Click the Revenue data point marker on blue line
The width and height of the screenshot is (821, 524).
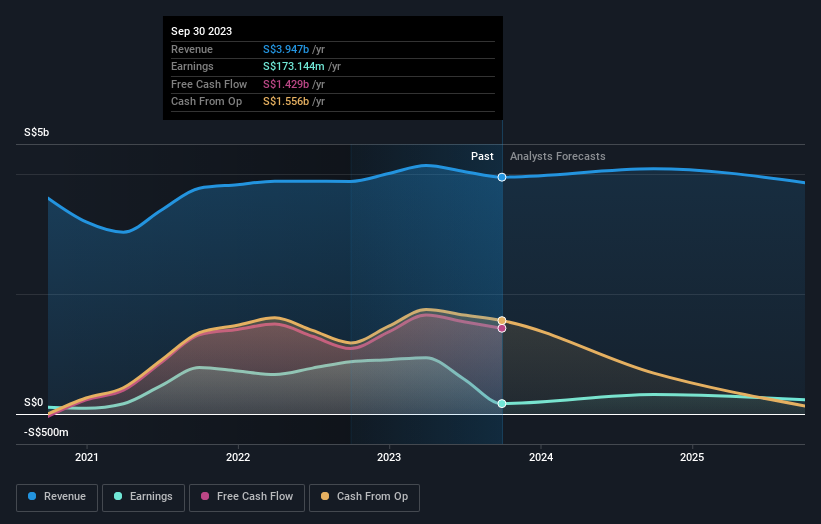click(502, 177)
